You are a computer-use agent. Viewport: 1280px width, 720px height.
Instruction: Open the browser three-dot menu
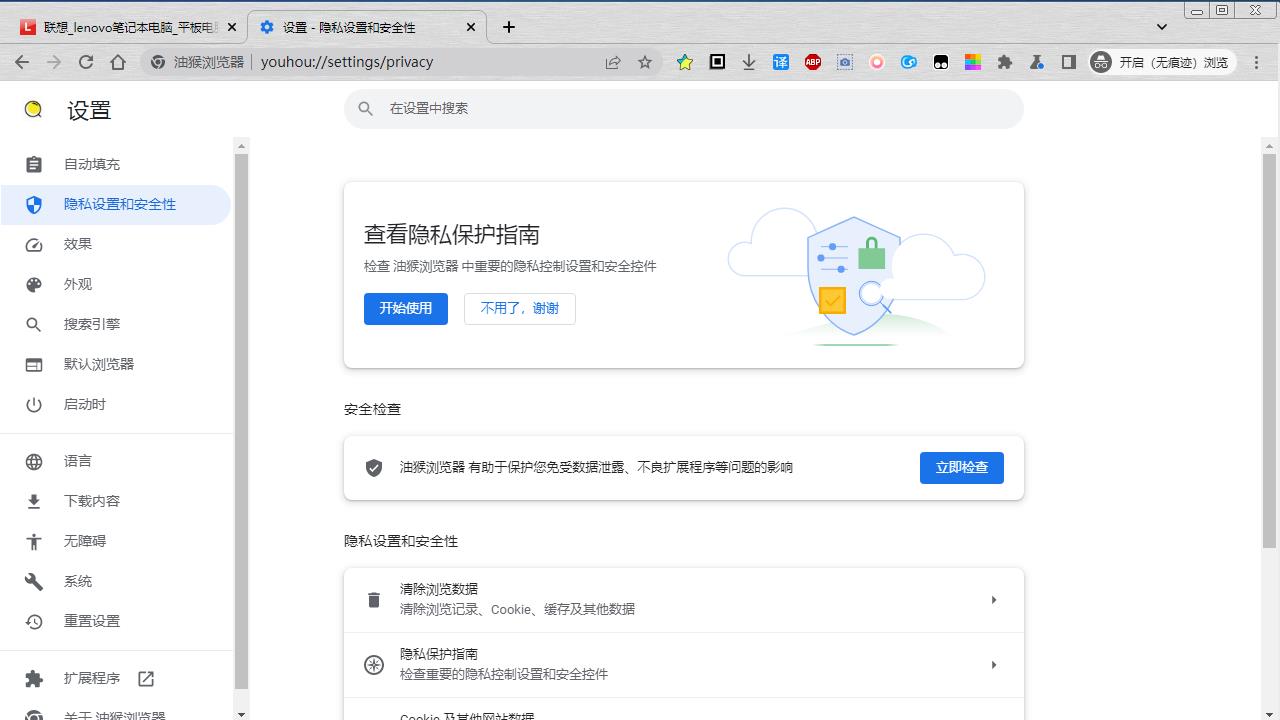[x=1257, y=62]
